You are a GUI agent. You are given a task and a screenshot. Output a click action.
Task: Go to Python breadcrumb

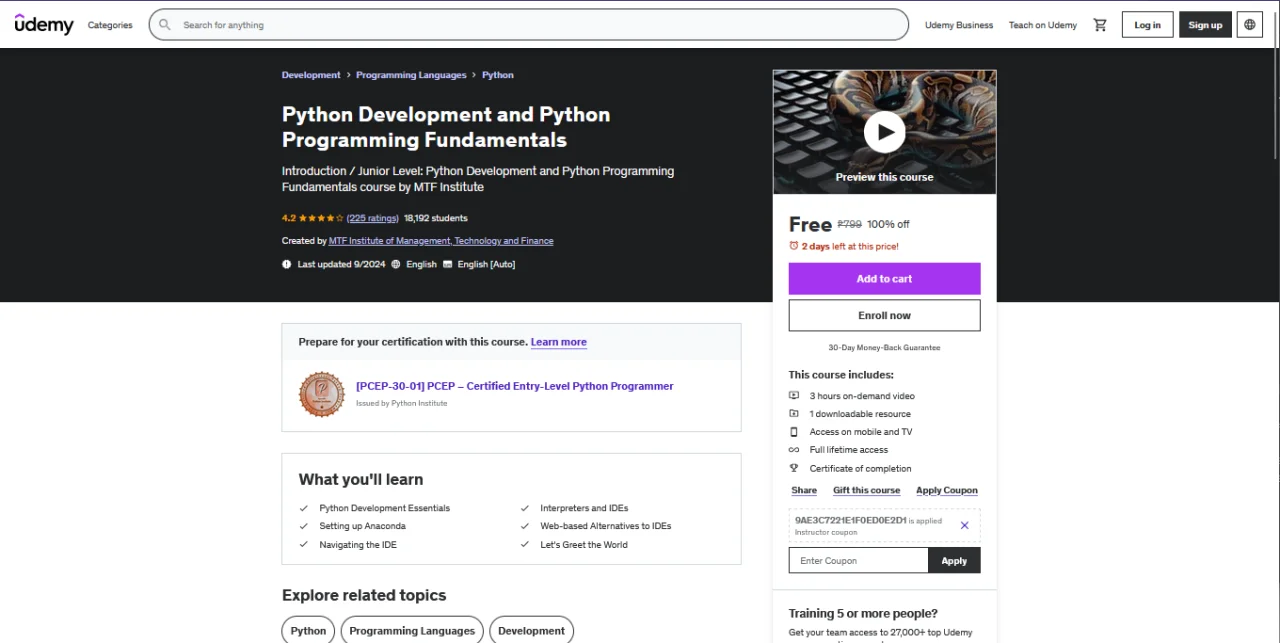click(498, 75)
